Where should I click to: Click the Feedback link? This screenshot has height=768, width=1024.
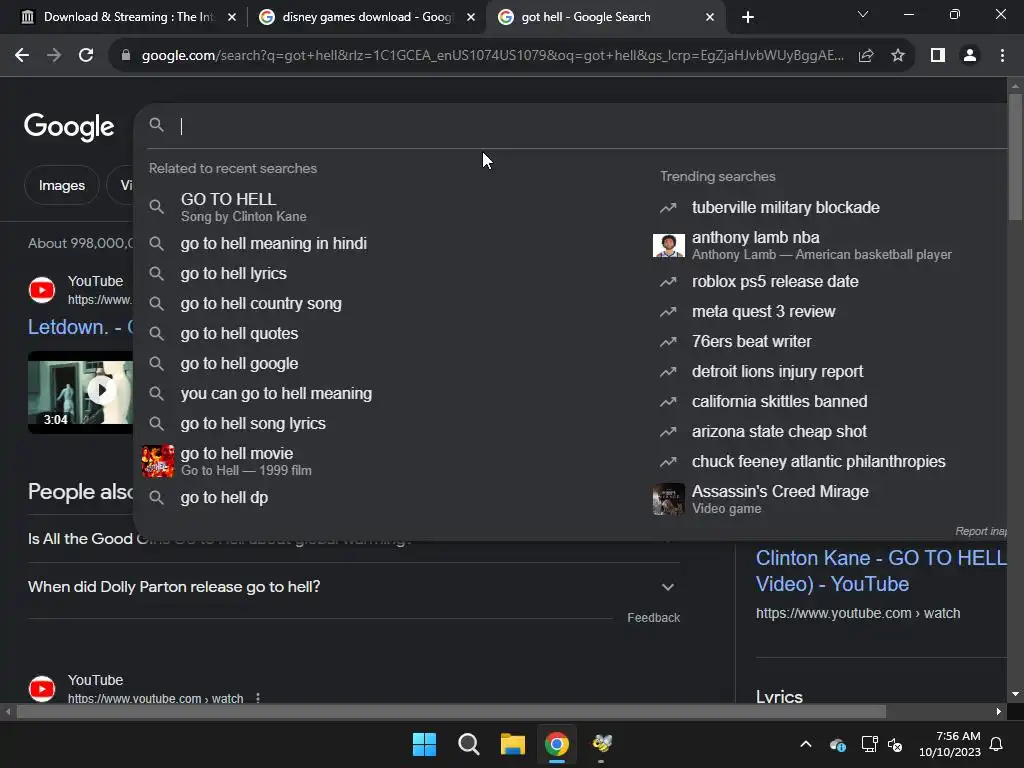tap(653, 618)
